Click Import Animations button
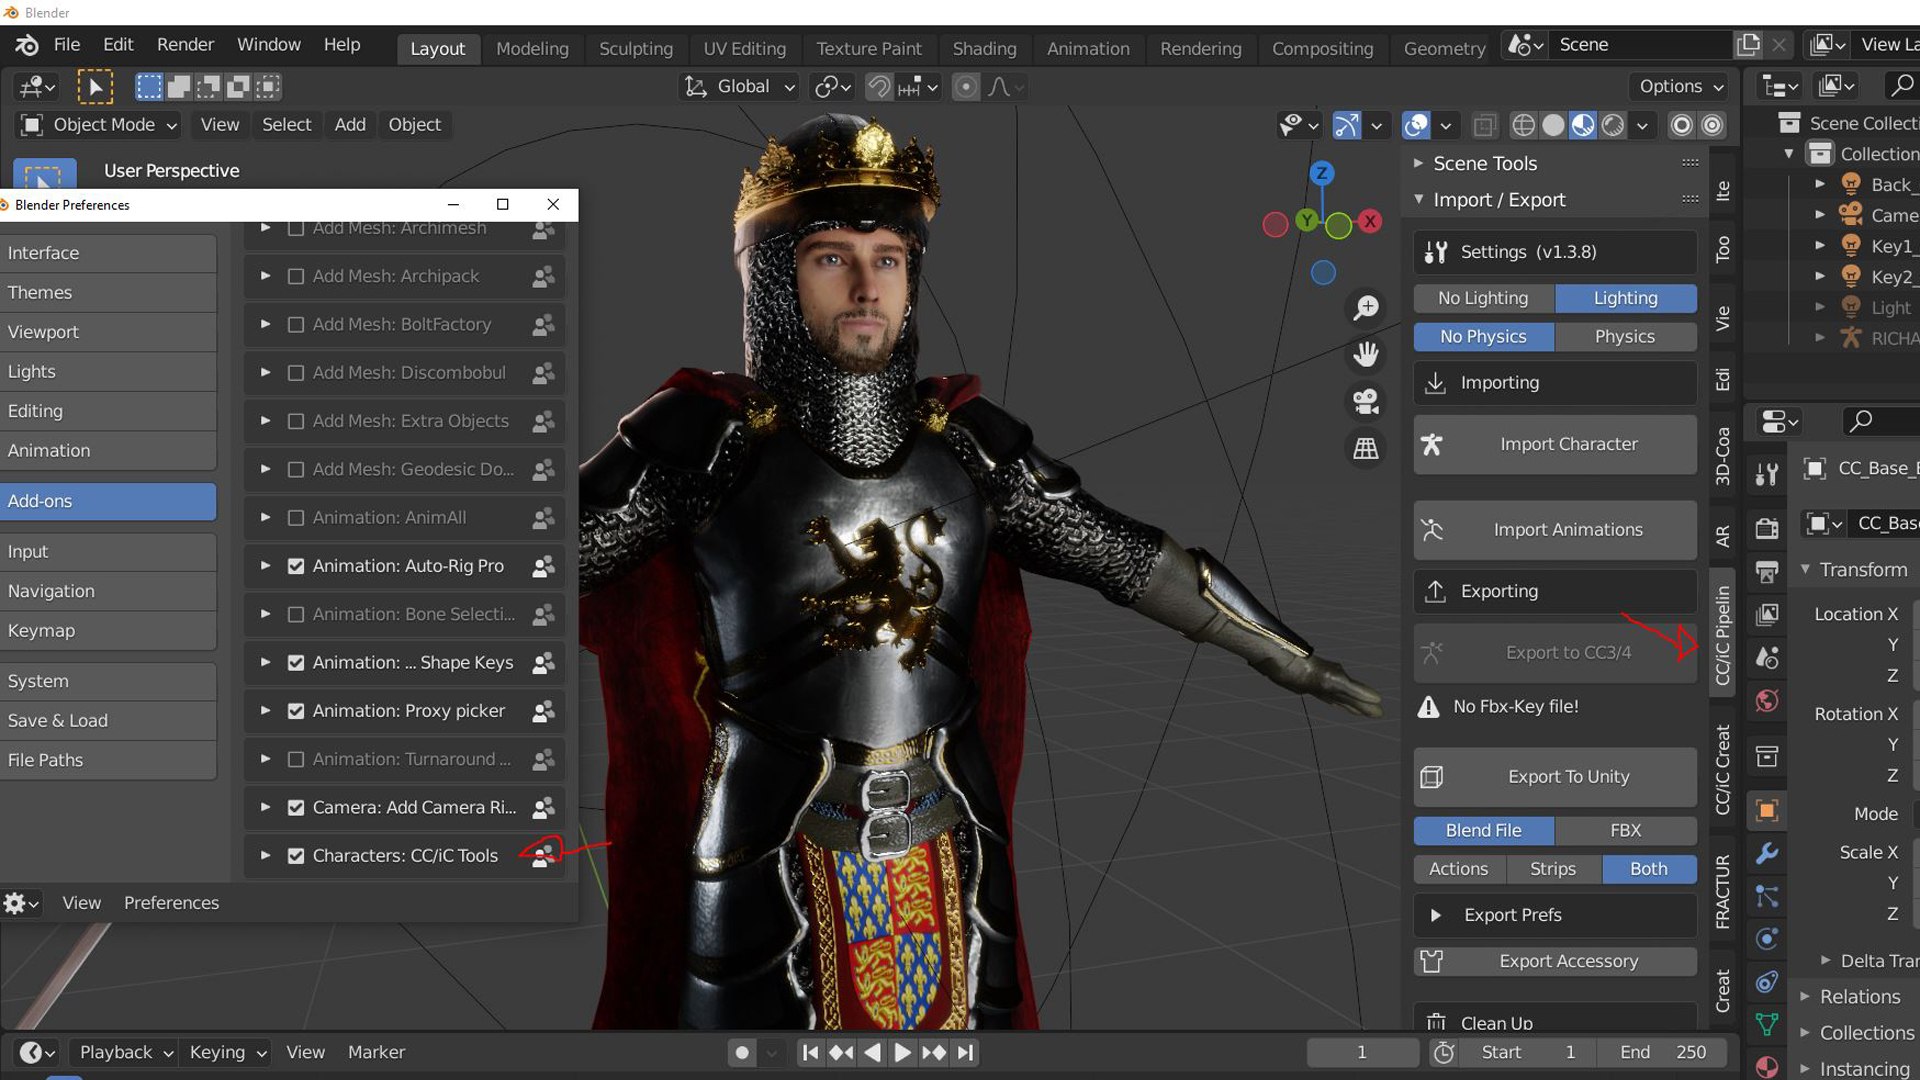The height and width of the screenshot is (1080, 1920). [1555, 530]
